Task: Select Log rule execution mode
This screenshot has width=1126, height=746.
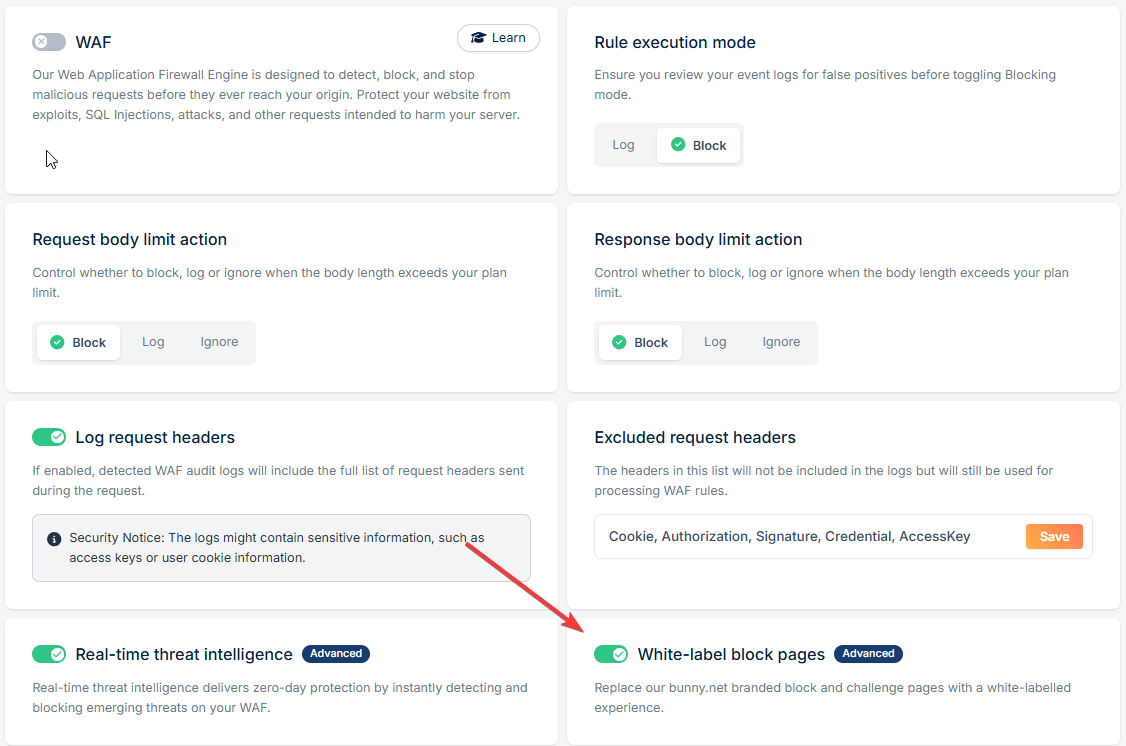Action: (623, 145)
